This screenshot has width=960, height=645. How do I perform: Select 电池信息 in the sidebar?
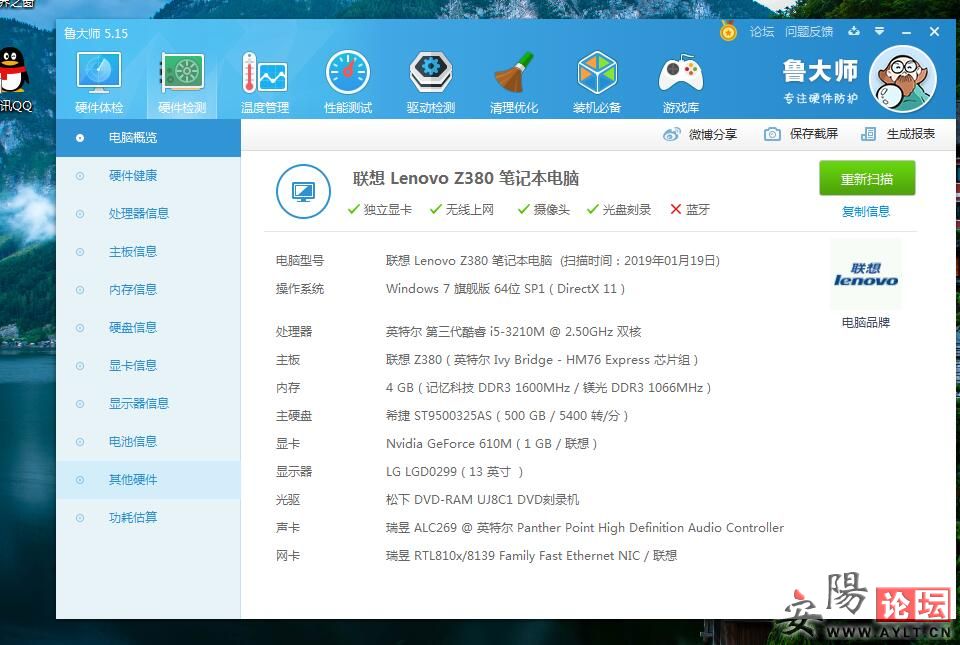(148, 441)
